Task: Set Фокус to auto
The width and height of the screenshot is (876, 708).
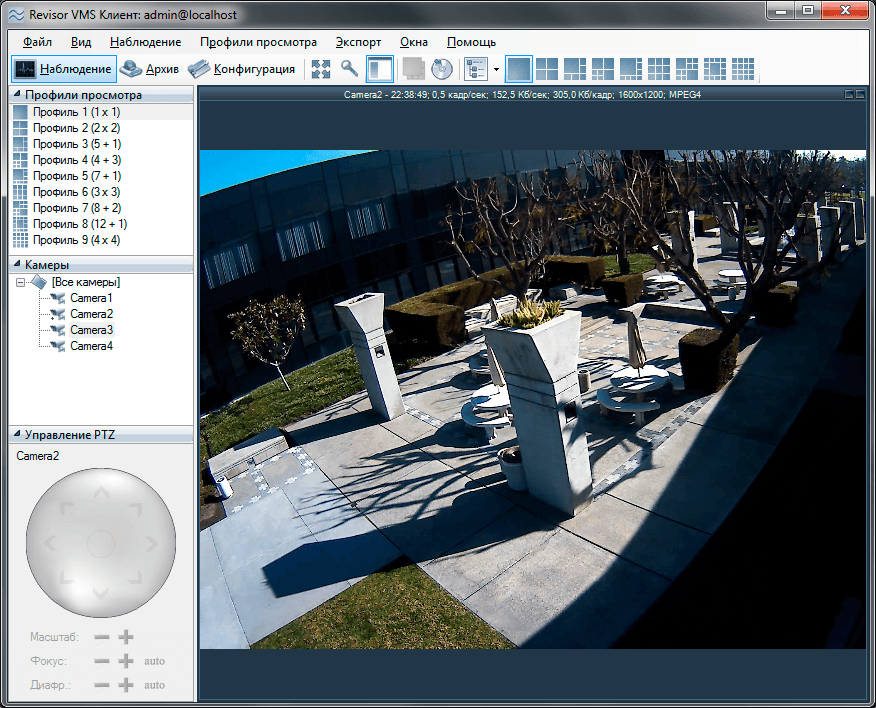Action: point(154,661)
